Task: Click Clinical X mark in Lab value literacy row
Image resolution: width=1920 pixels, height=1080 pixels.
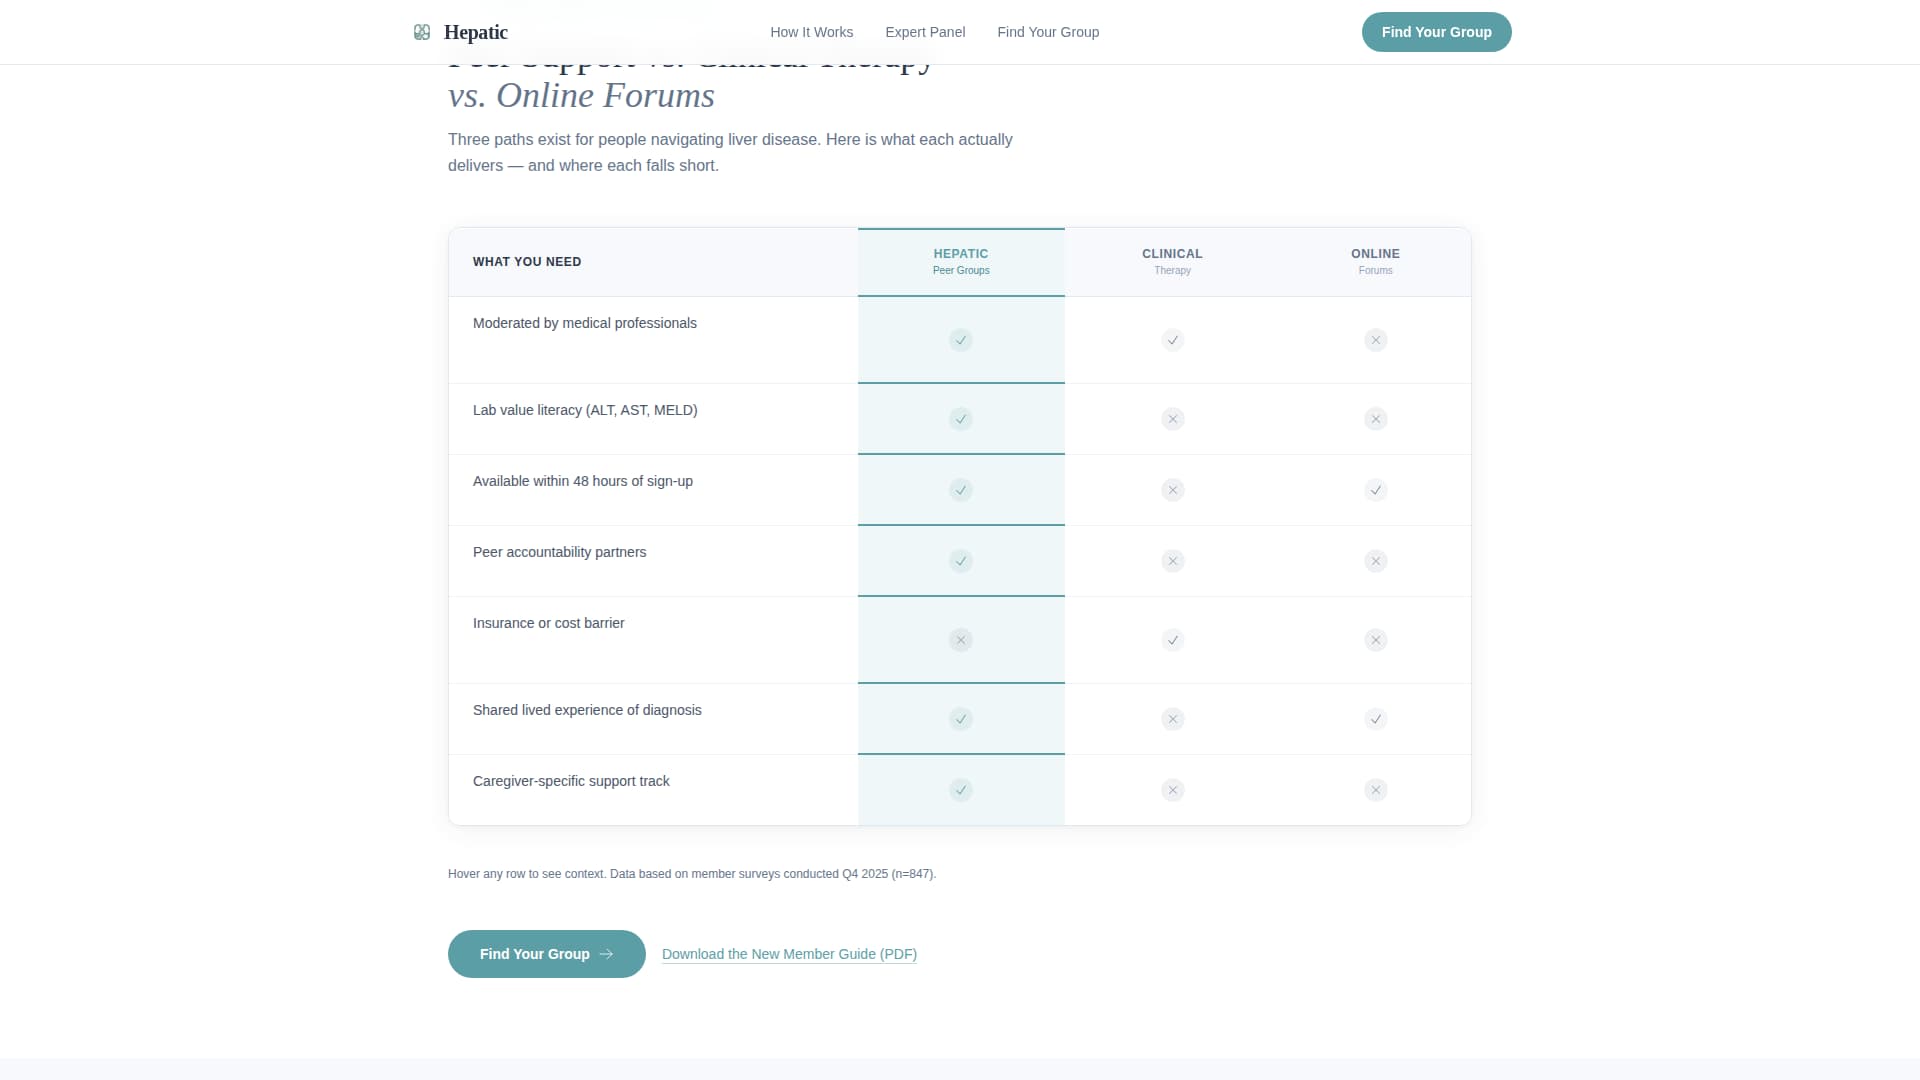Action: pyautogui.click(x=1173, y=419)
